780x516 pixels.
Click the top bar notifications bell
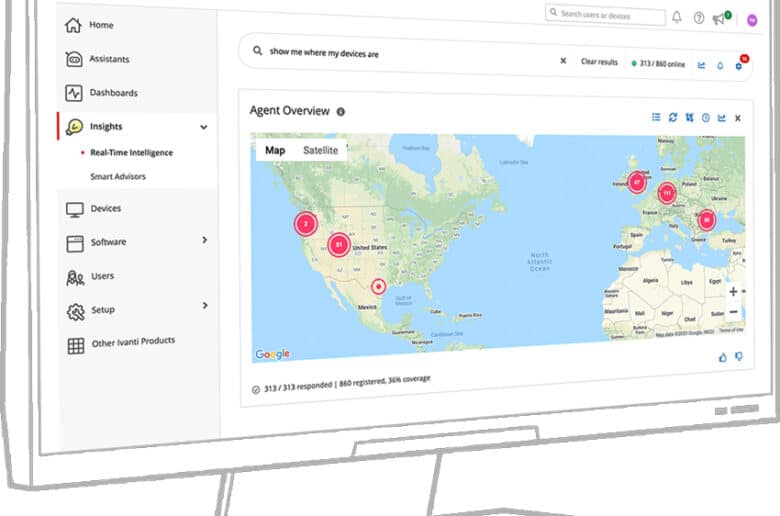pyautogui.click(x=677, y=17)
